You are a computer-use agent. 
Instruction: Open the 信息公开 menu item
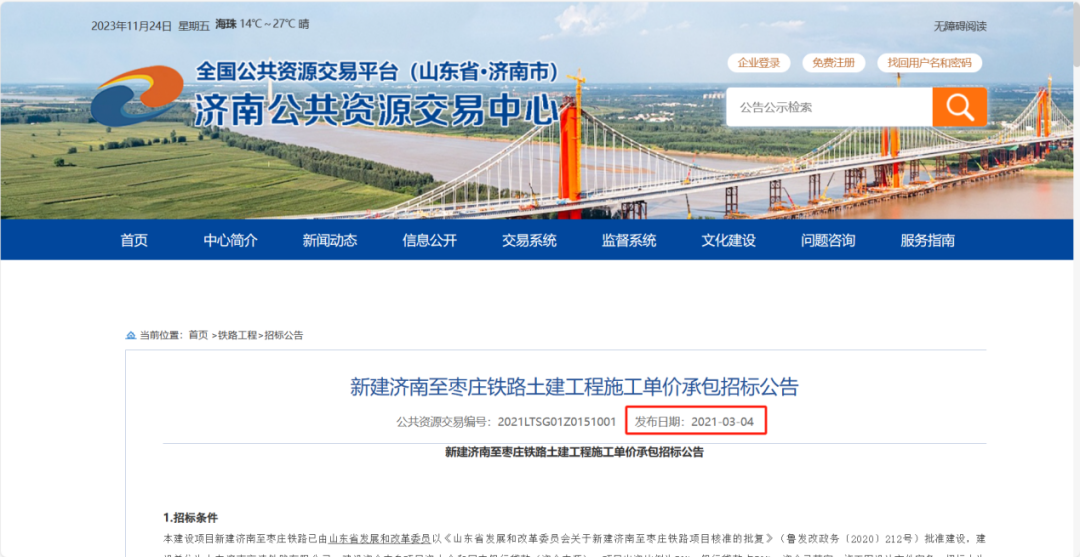tap(430, 240)
